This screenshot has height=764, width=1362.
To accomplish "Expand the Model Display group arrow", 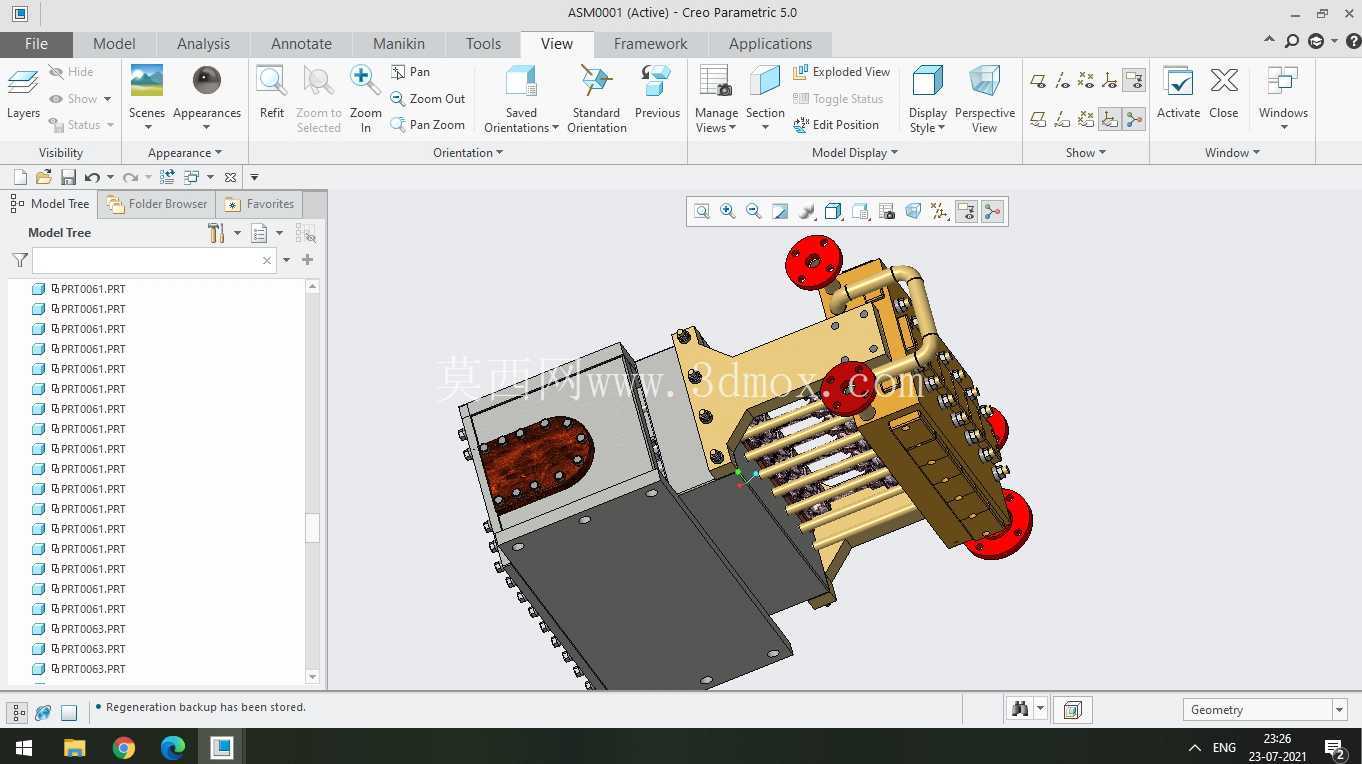I will 894,153.
